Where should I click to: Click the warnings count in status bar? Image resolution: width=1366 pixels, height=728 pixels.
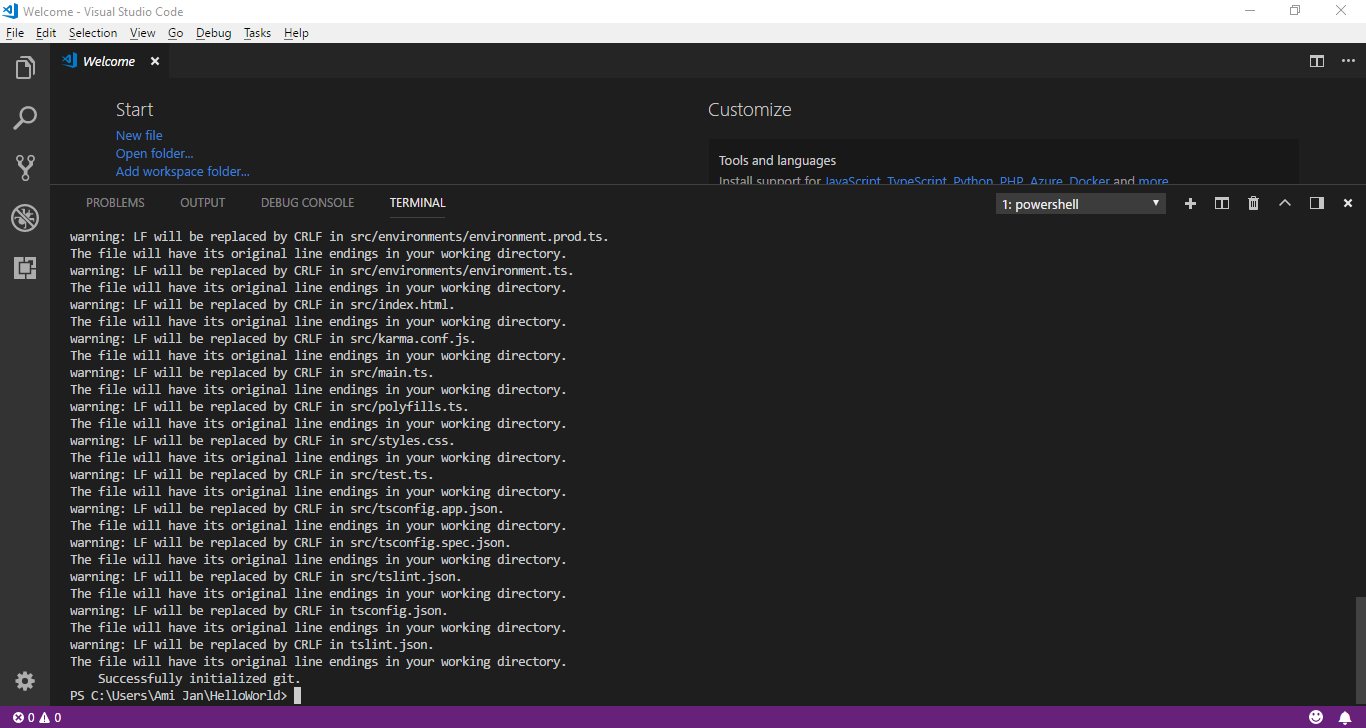50,718
